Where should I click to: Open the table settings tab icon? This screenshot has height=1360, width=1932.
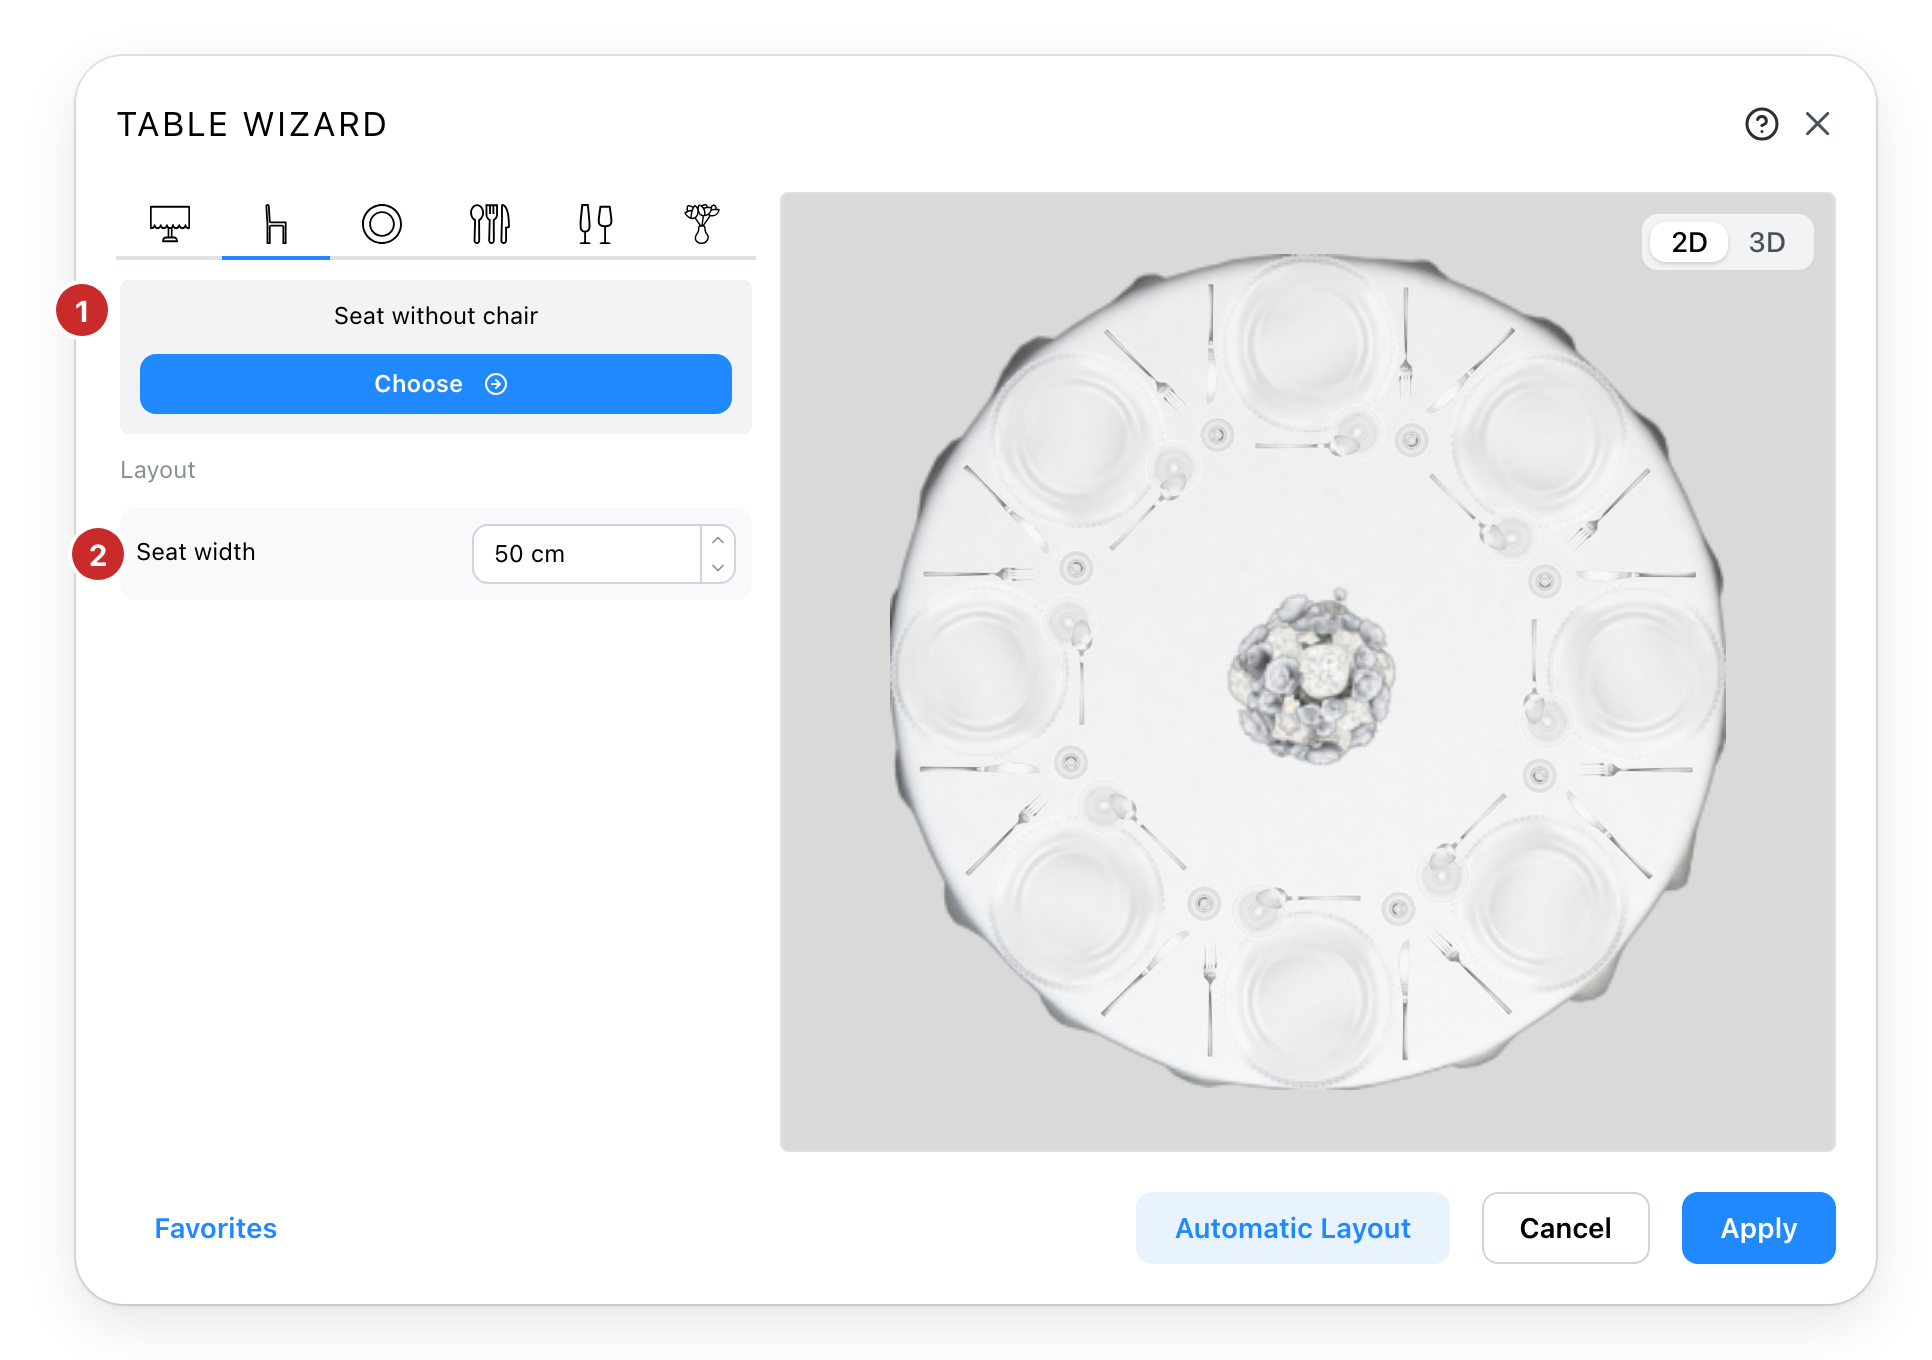click(x=170, y=224)
